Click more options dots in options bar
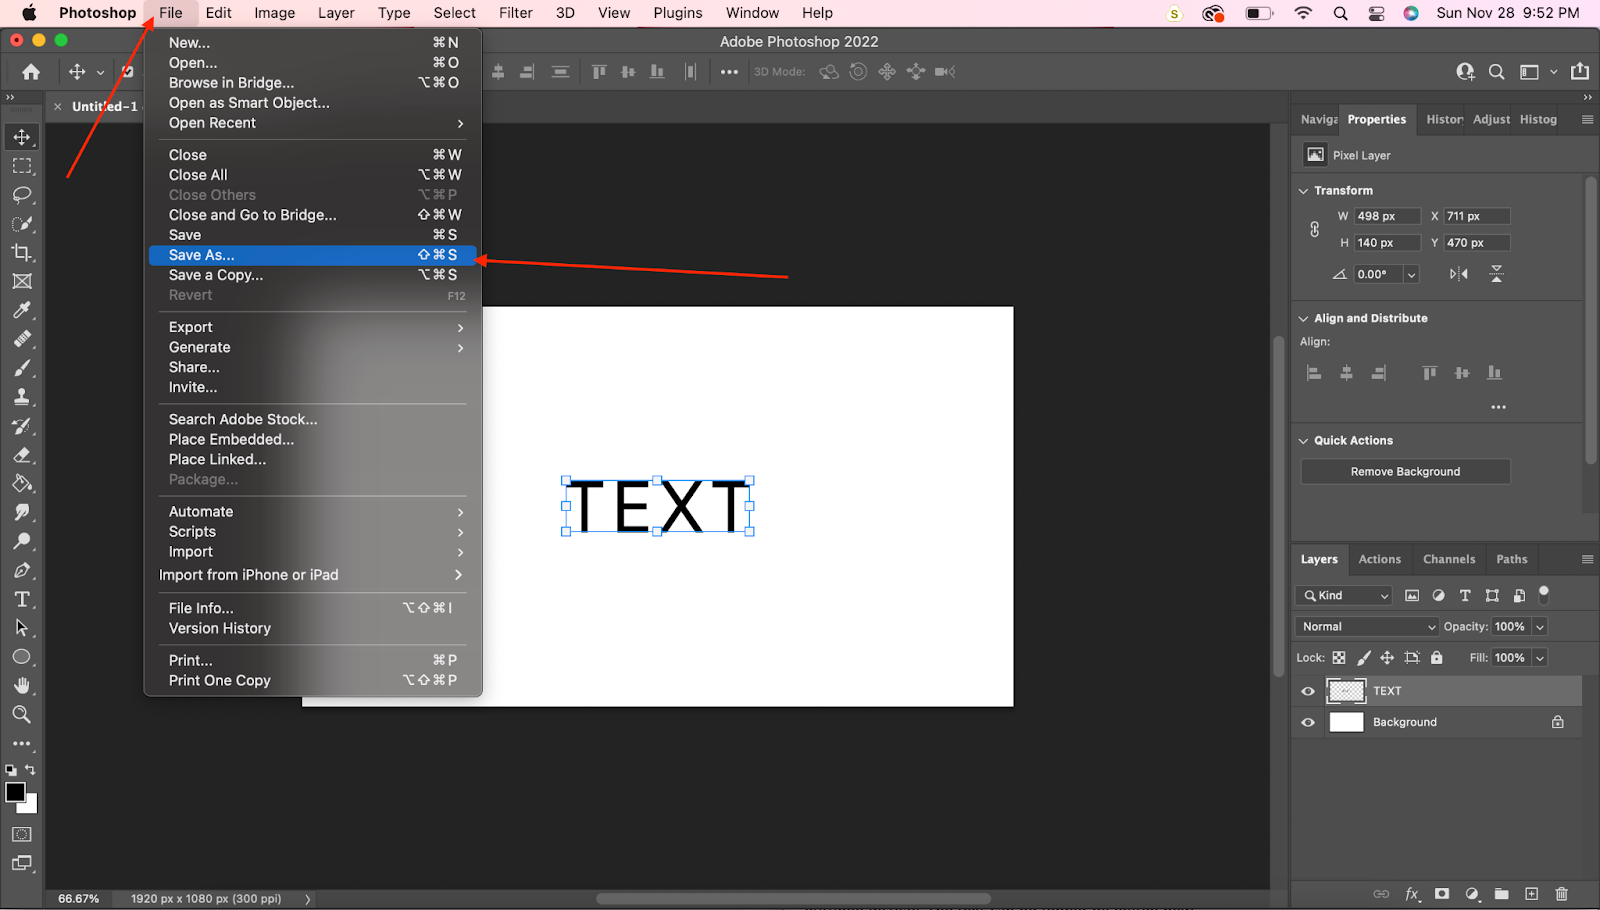 point(729,72)
